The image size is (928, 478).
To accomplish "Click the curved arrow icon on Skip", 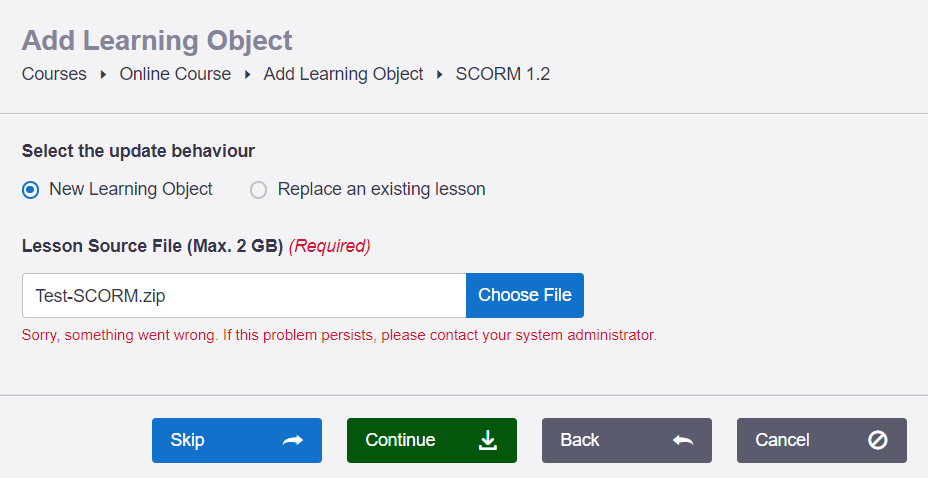I will pos(292,440).
